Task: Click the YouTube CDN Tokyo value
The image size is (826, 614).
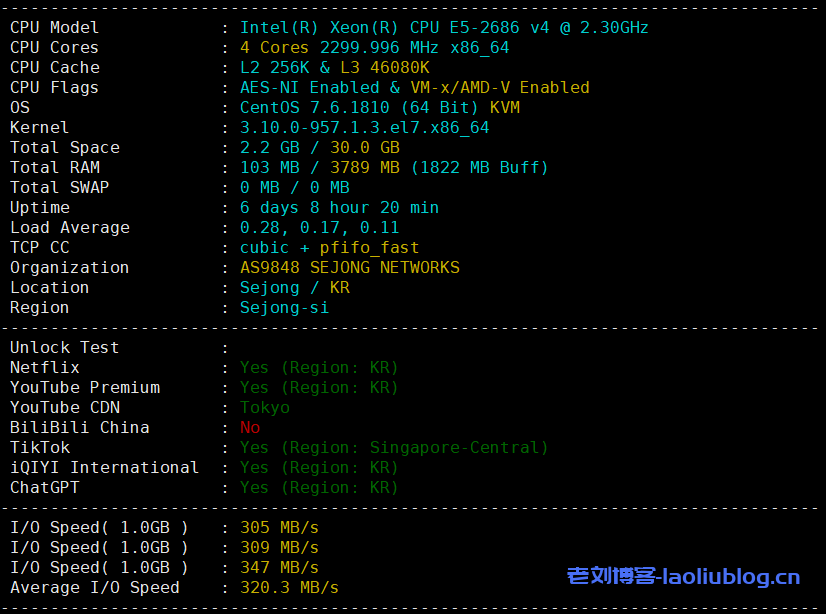Action: click(x=265, y=408)
